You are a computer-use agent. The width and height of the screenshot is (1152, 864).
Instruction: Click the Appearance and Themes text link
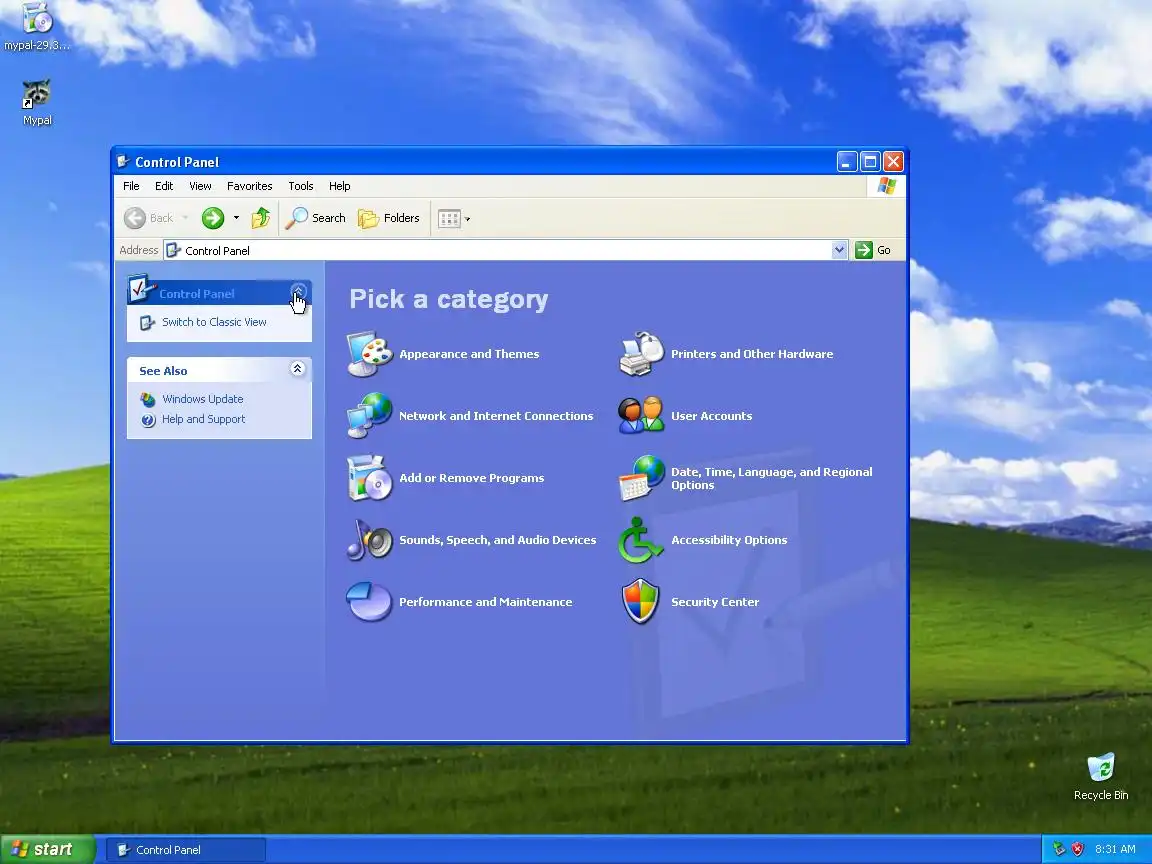pyautogui.click(x=469, y=354)
